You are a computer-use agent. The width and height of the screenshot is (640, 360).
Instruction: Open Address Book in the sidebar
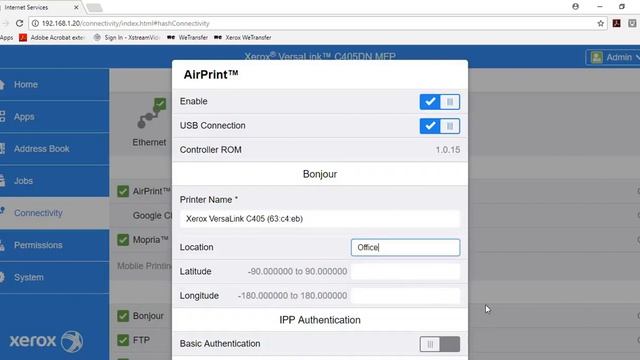coord(54,149)
